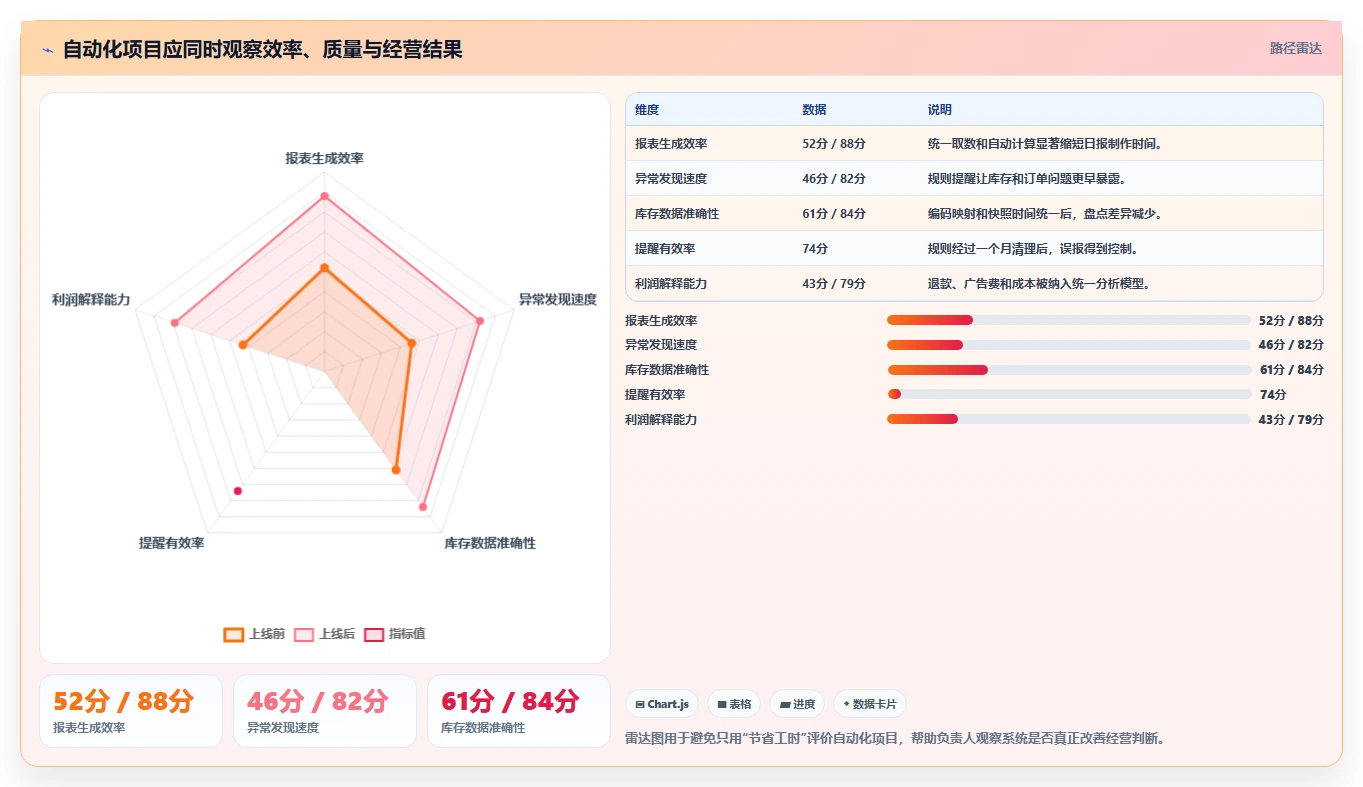Viewport: 1363px width, 787px height.
Task: Open the 46分 / 82分 data card
Action: (x=325, y=711)
